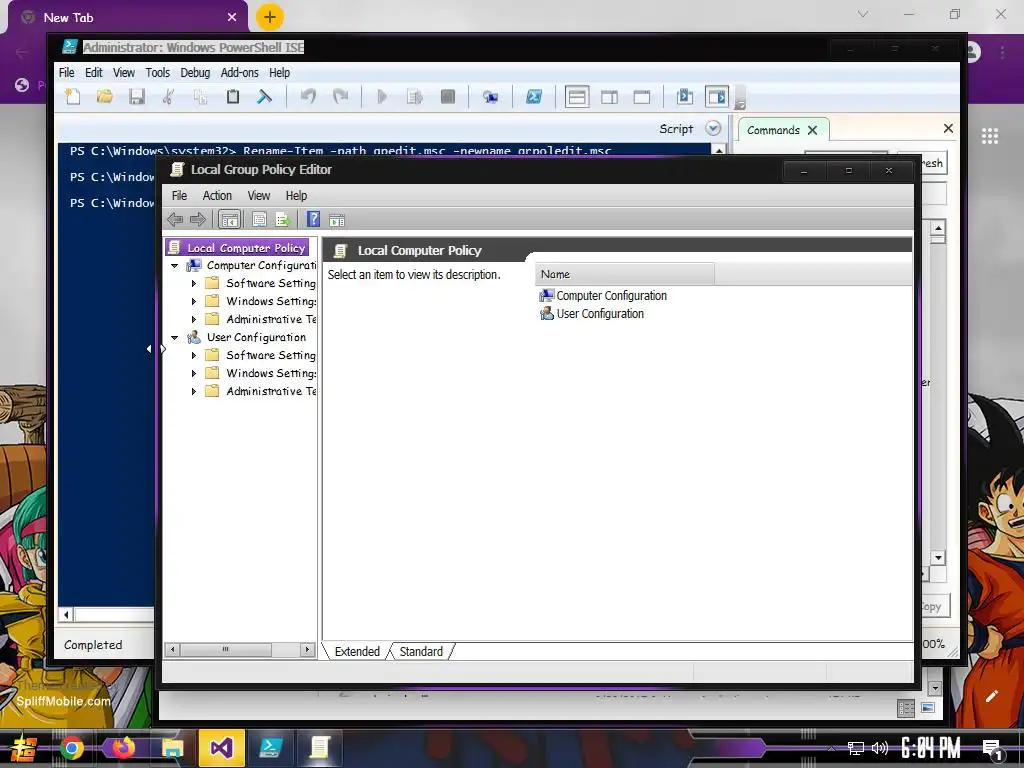This screenshot has width=1024, height=768.
Task: Click the Commands pane scroll down arrow
Action: tap(938, 558)
